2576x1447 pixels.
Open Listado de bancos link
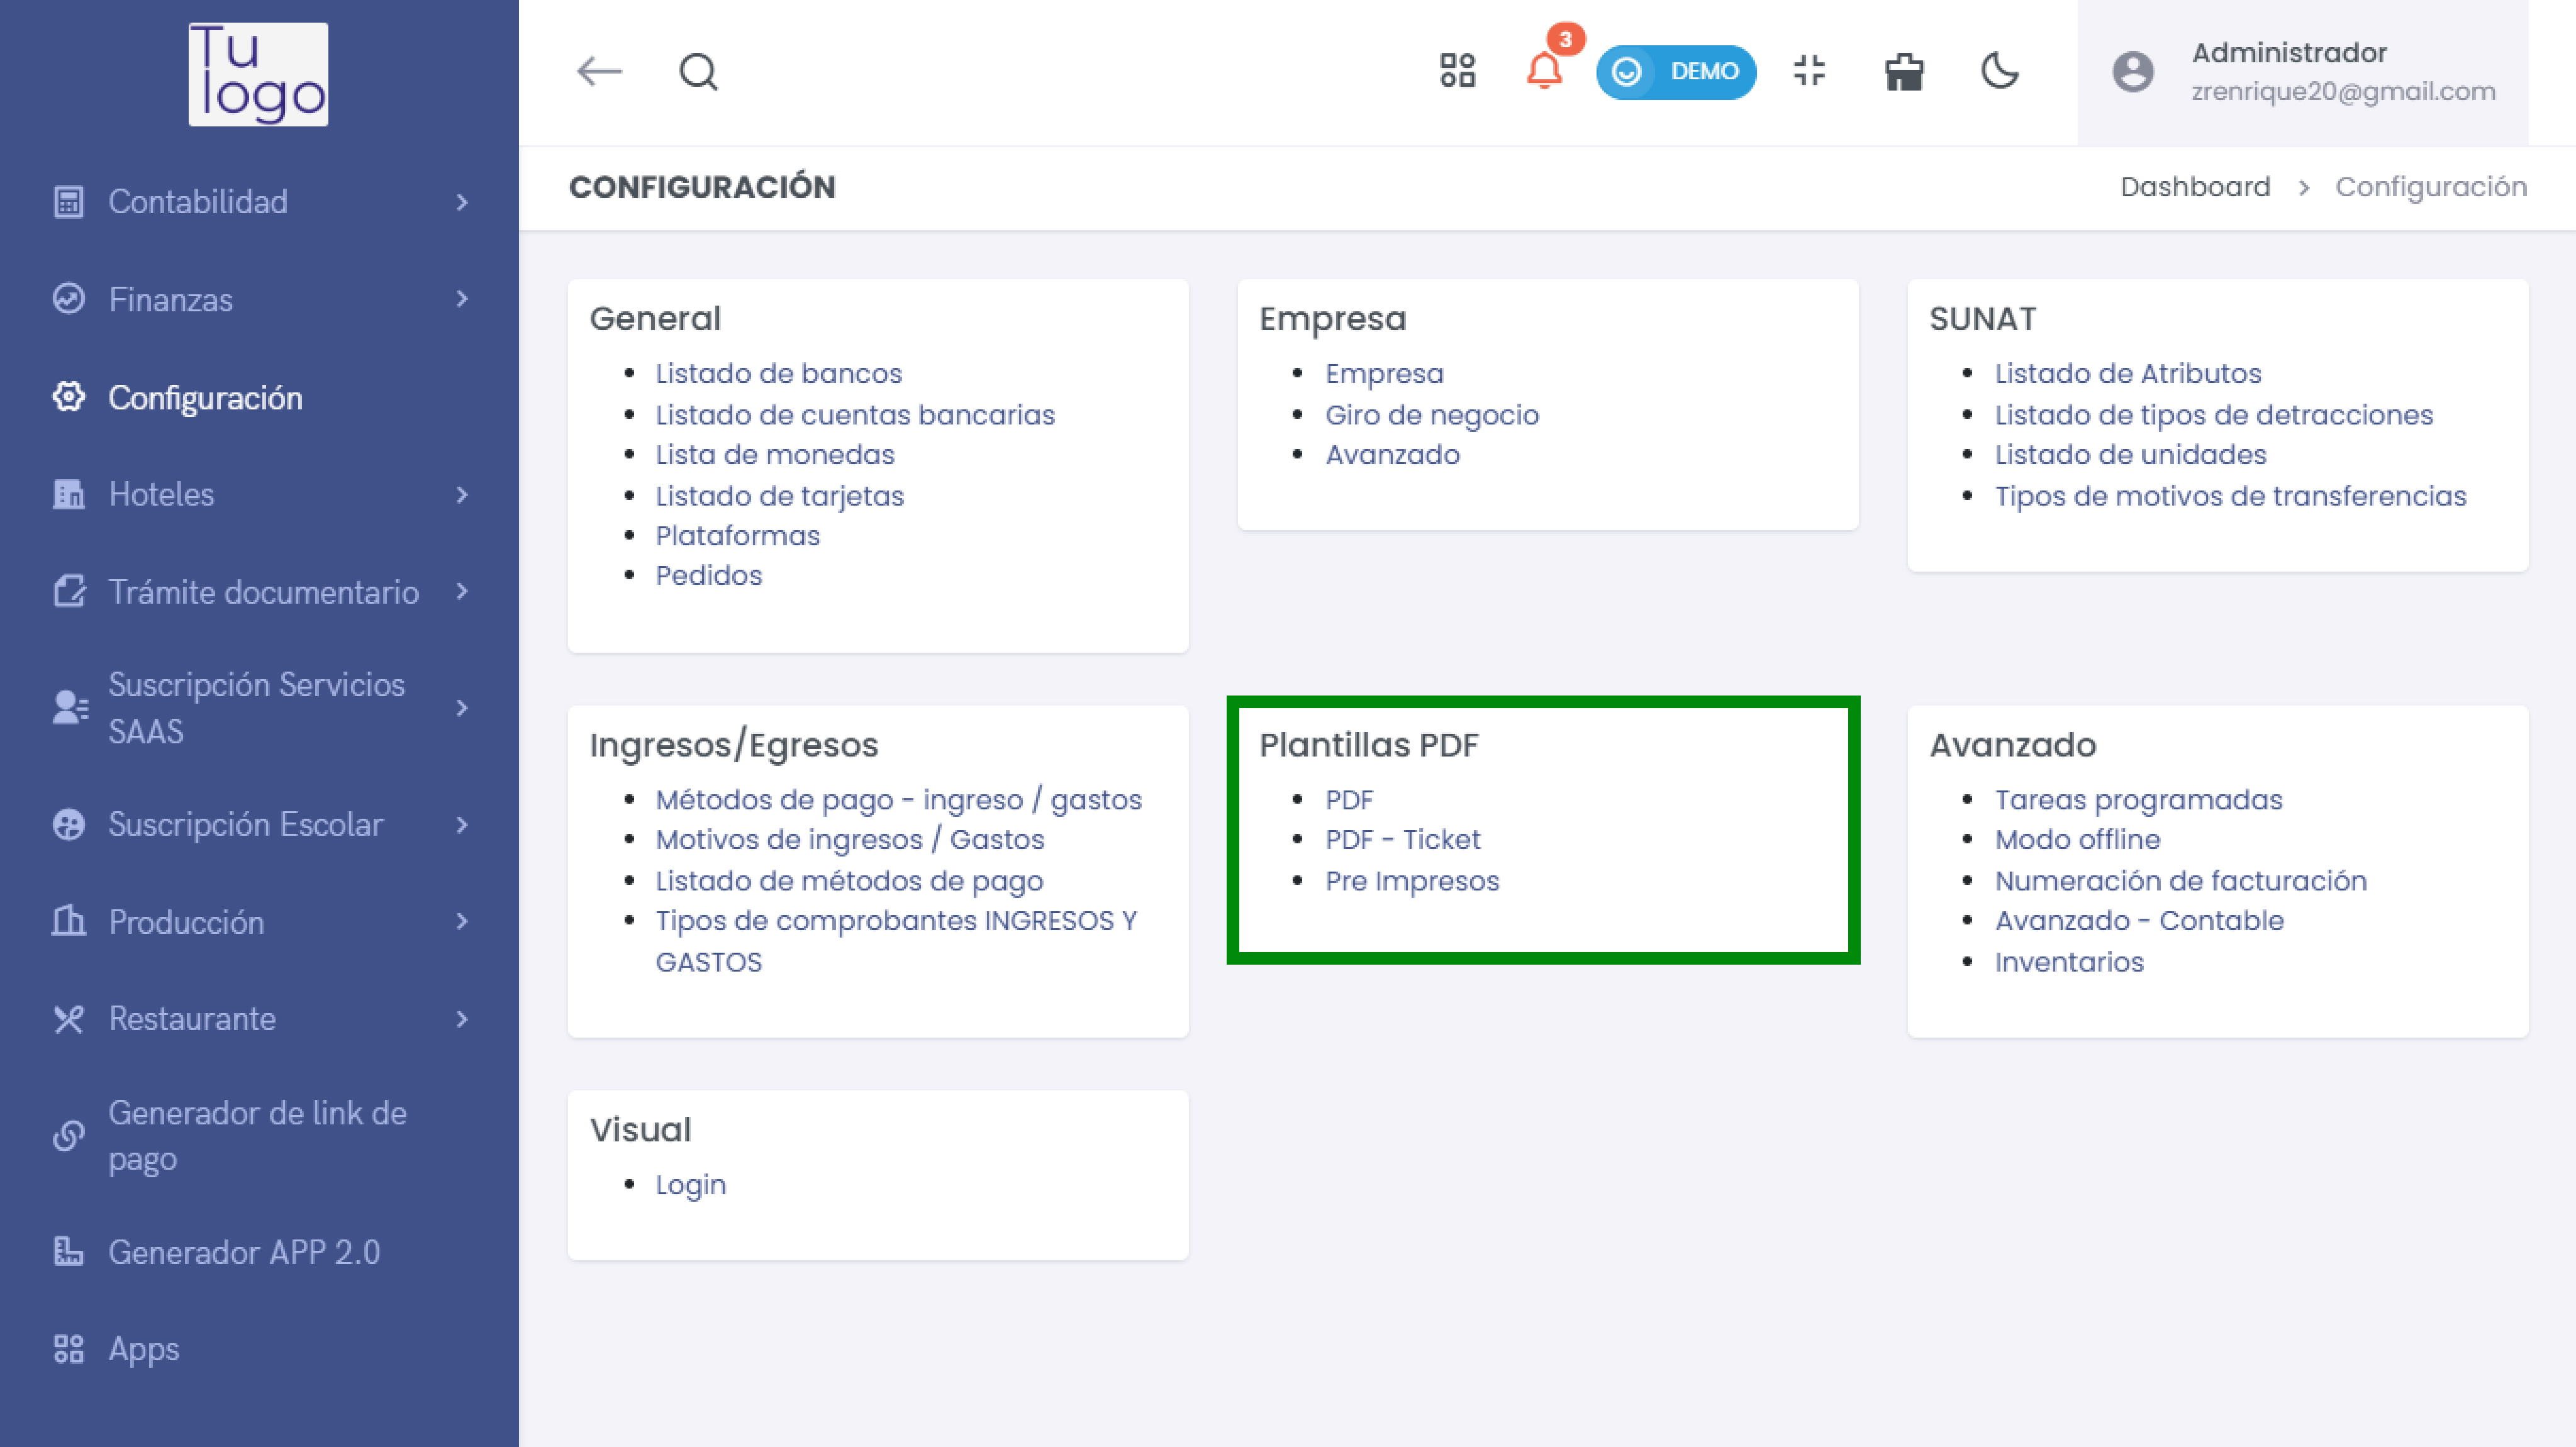pos(778,373)
